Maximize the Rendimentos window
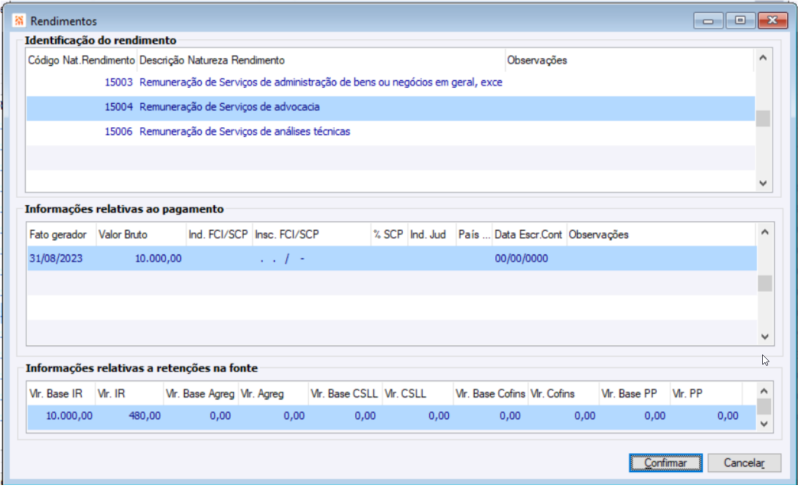The image size is (800, 488). [x=740, y=20]
